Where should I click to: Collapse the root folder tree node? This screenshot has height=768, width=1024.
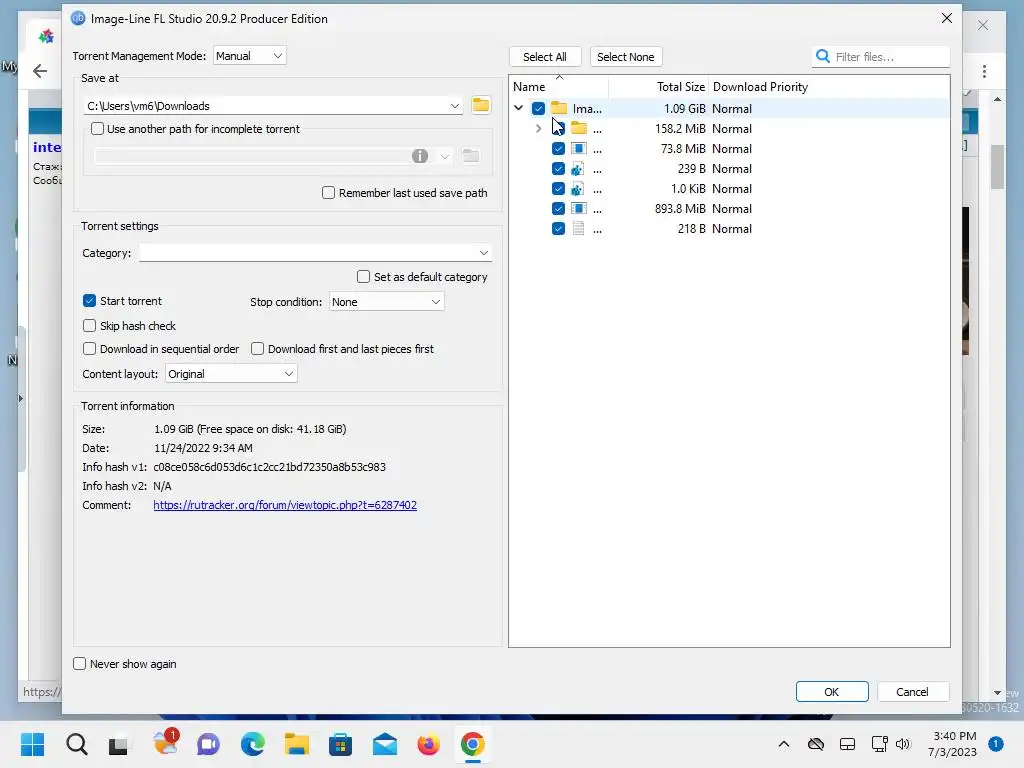pos(519,108)
